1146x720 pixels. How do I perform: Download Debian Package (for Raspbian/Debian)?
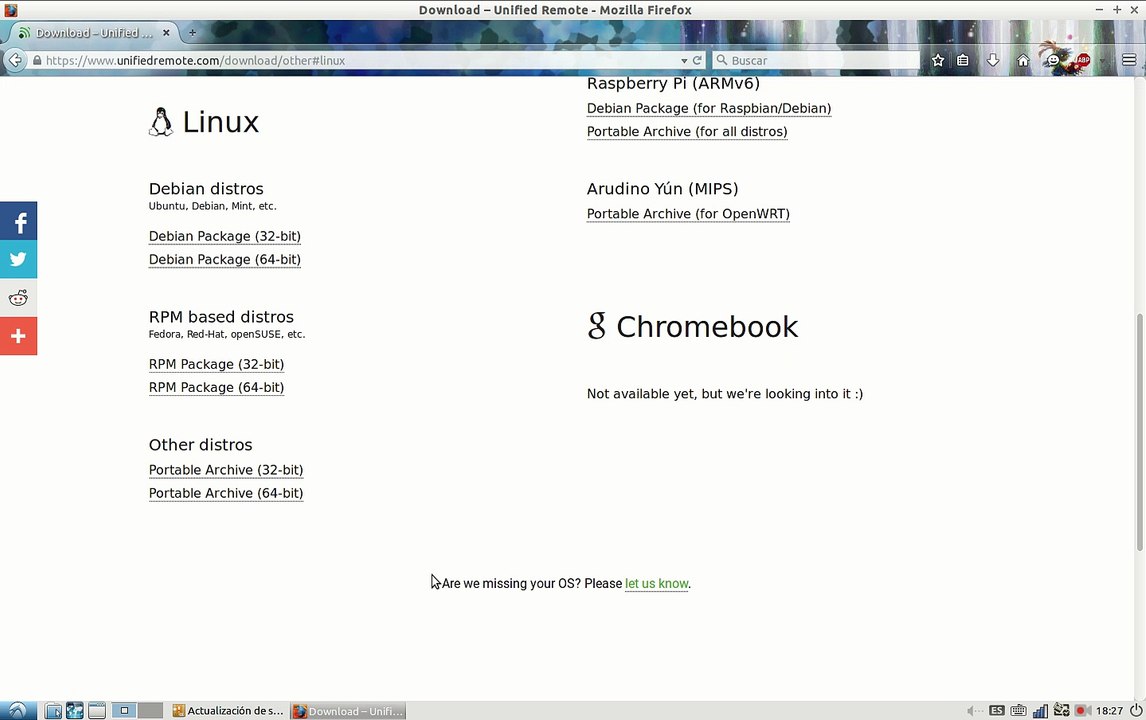(709, 108)
